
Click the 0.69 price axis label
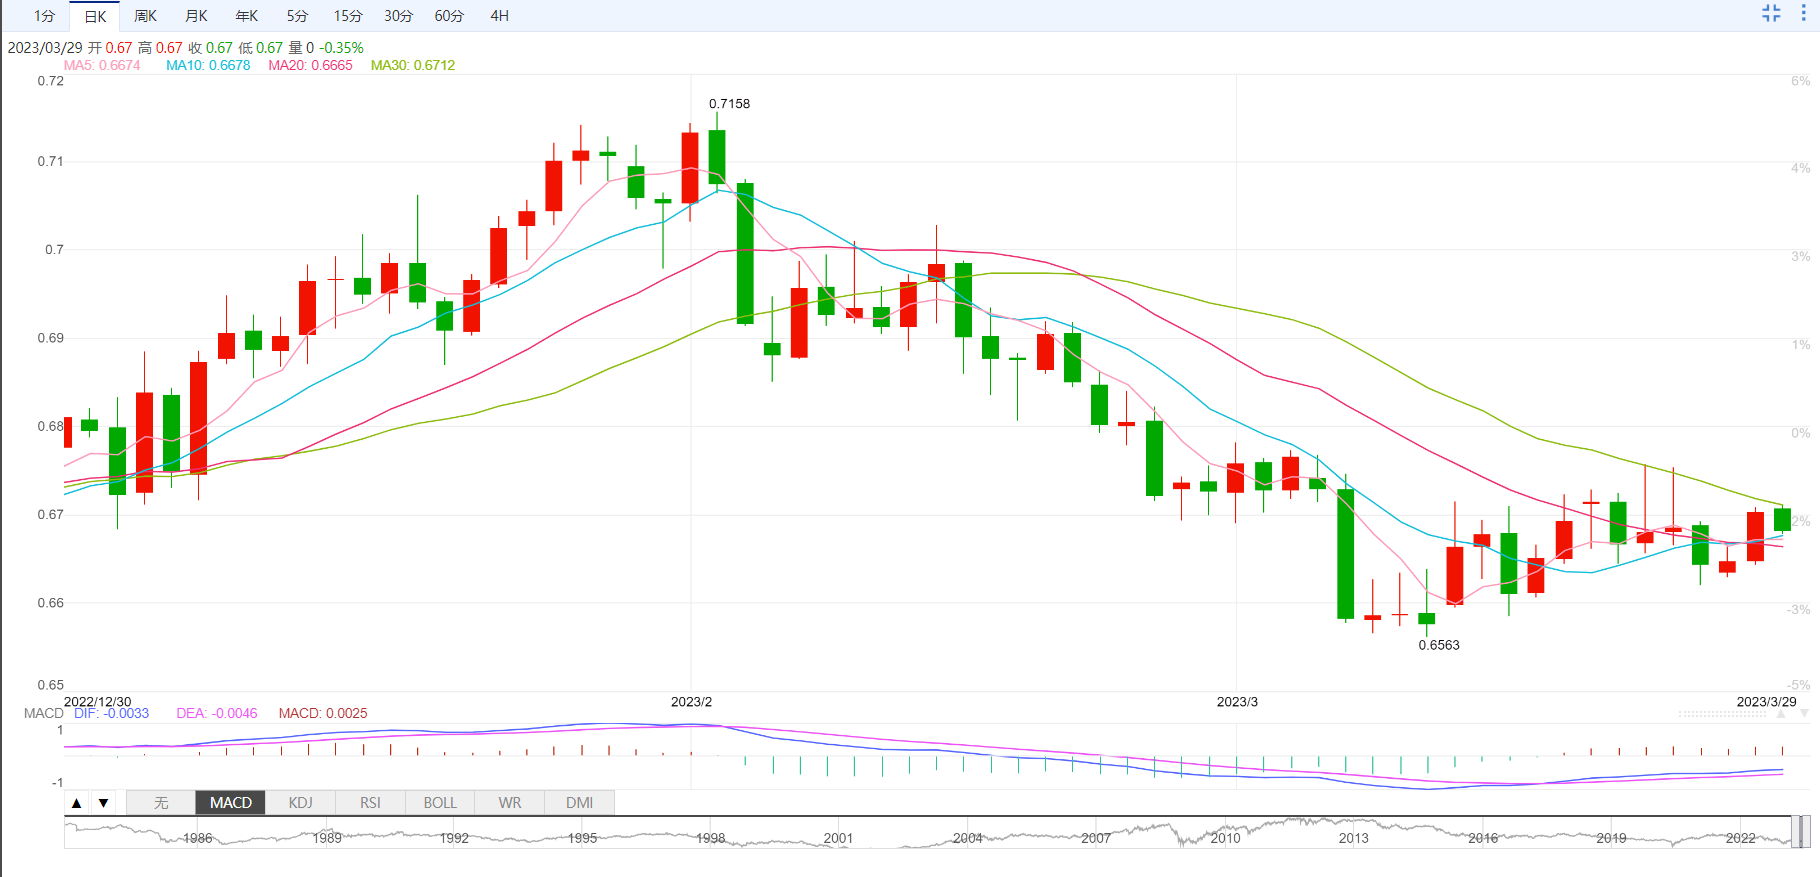51,338
